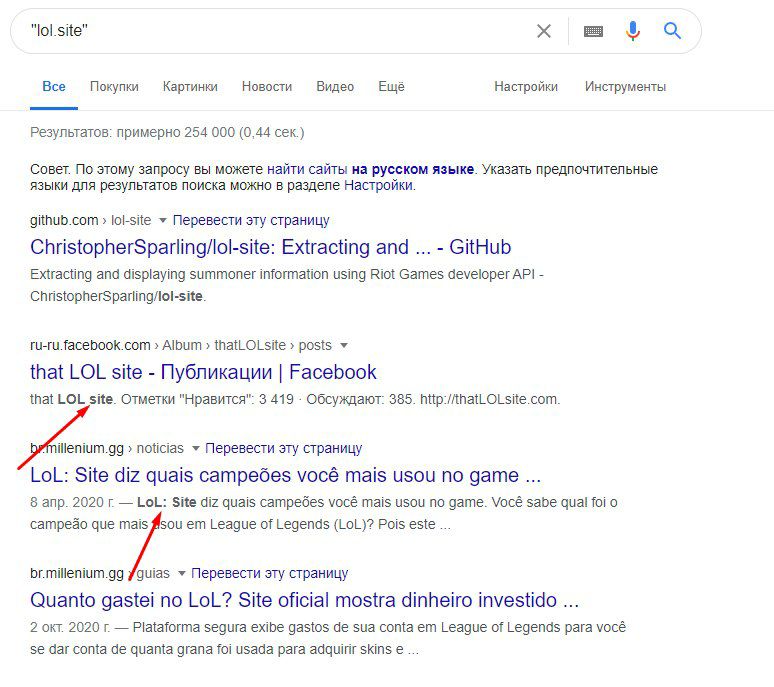Open Настройки in the search toolbar

point(526,87)
